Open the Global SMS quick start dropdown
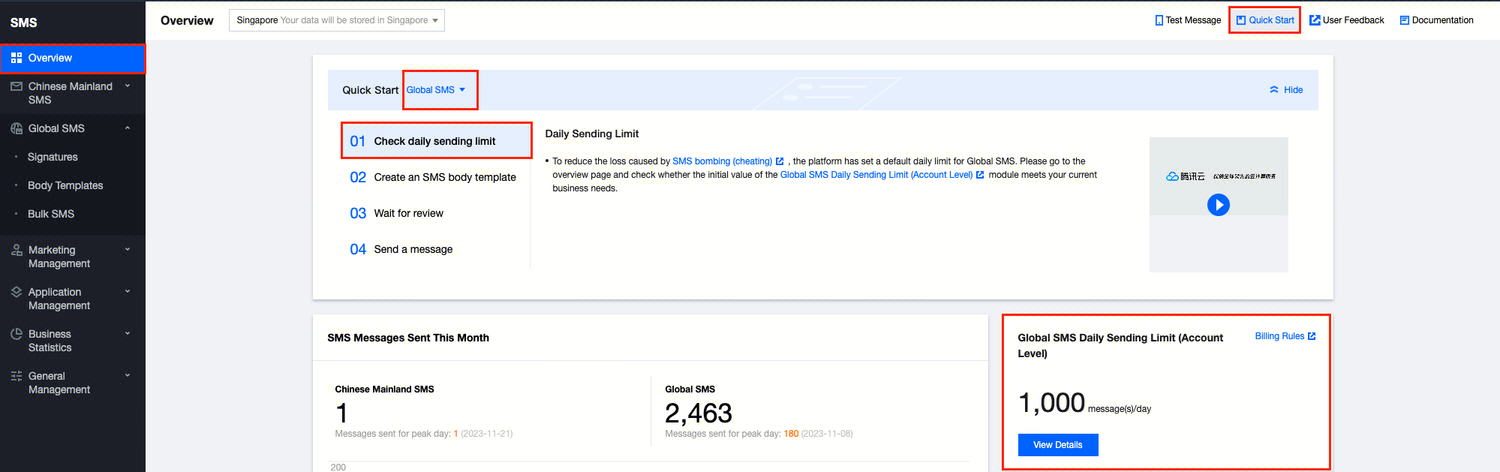The width and height of the screenshot is (1500, 472). pos(436,90)
